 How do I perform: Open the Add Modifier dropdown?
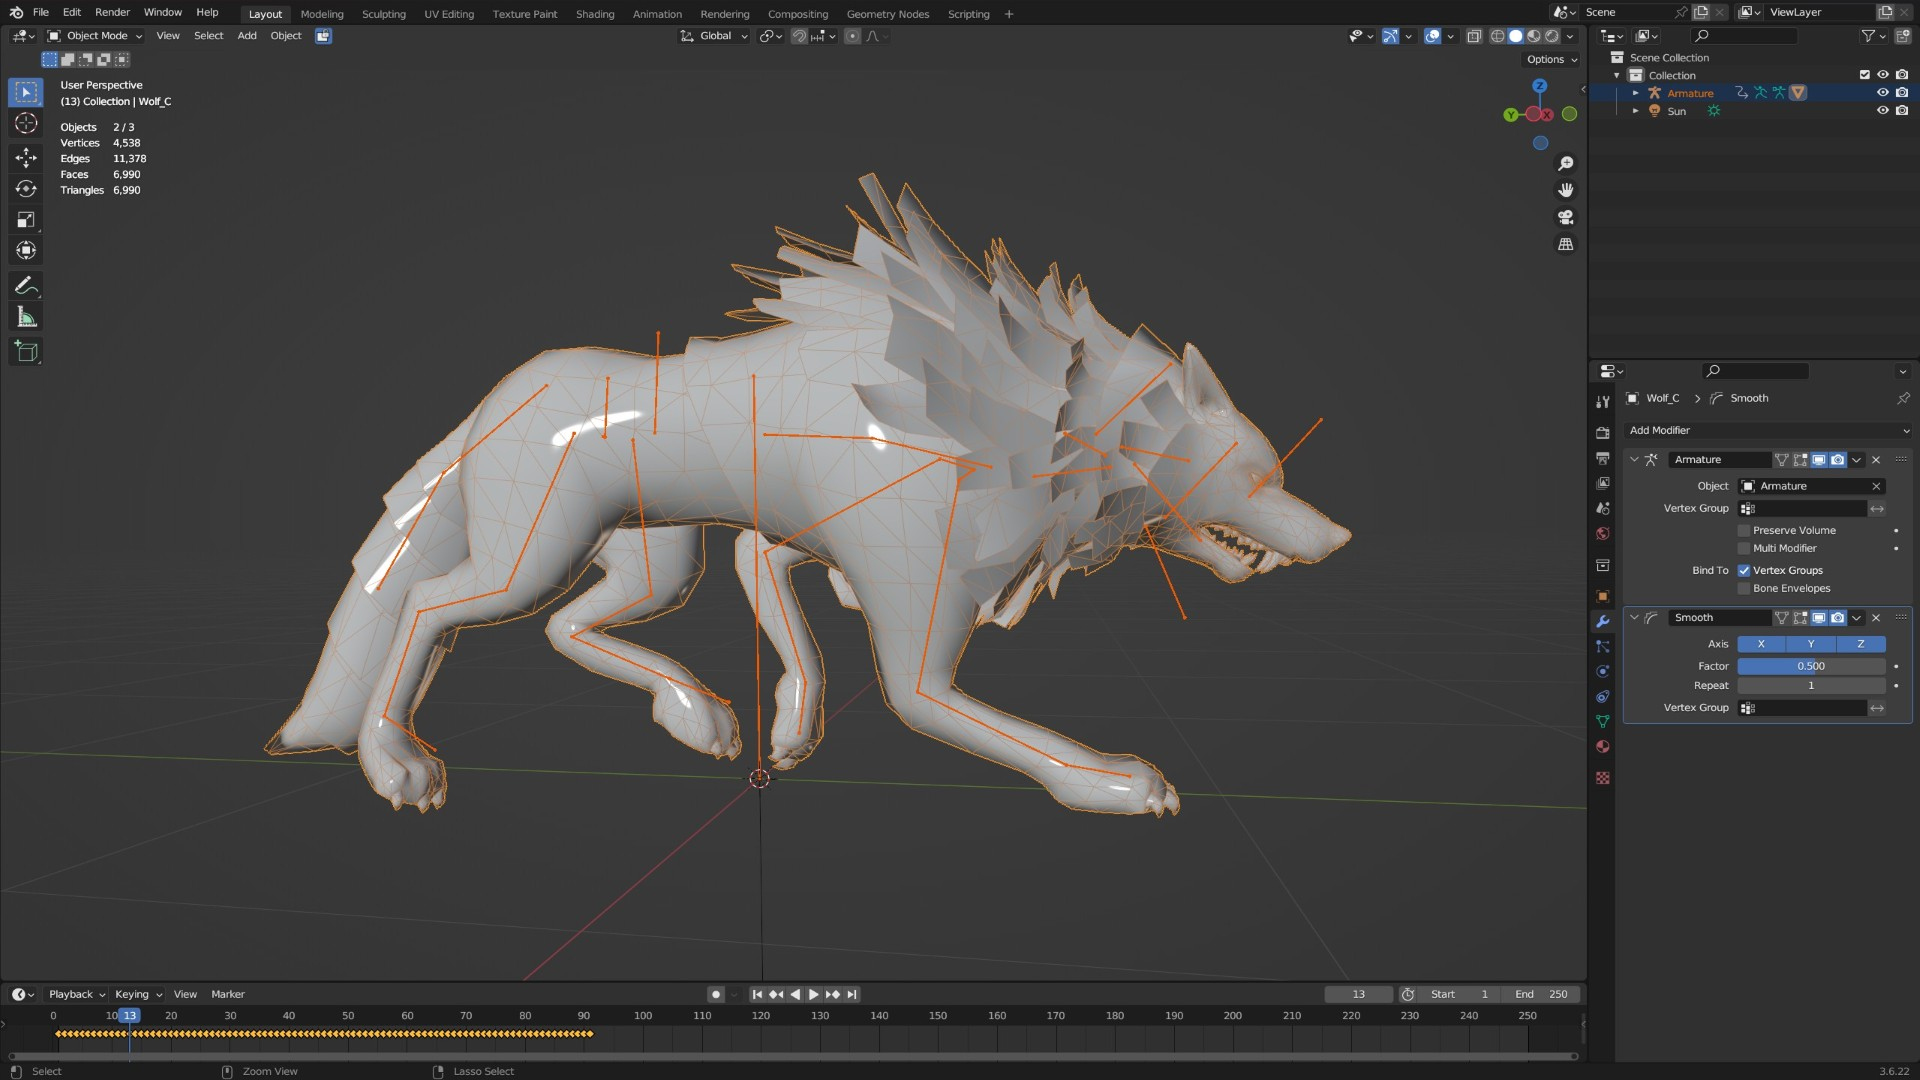1768,430
